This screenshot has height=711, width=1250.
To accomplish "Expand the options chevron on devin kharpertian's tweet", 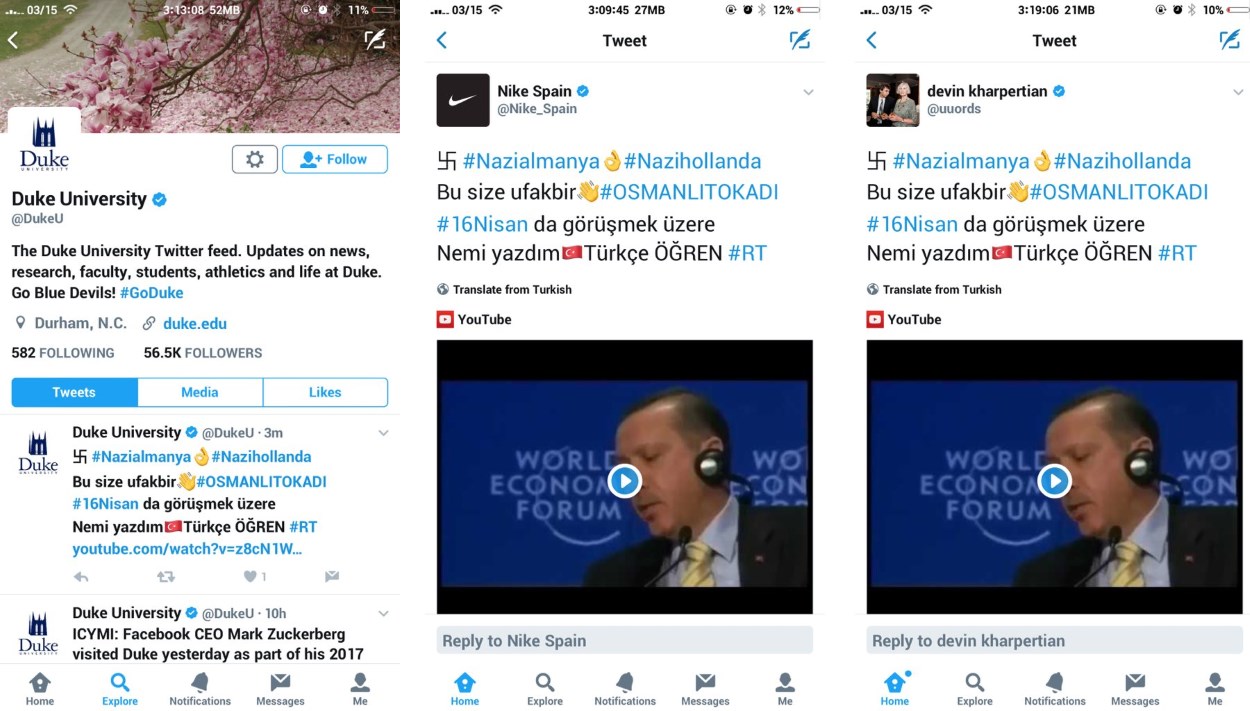I will click(1238, 93).
